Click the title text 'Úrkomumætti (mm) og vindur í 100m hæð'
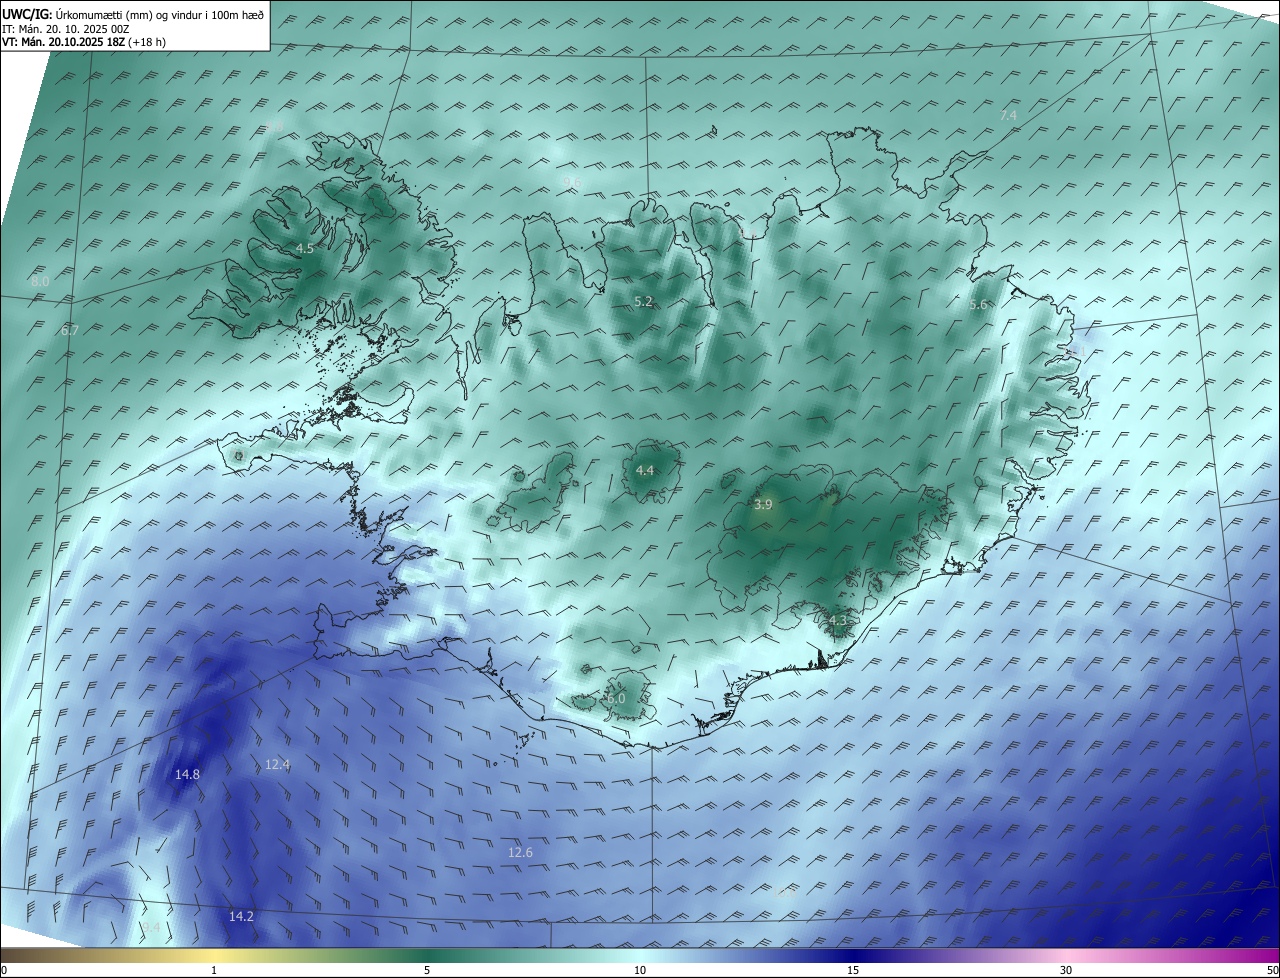Screen dimensions: 1280x978 click(160, 14)
